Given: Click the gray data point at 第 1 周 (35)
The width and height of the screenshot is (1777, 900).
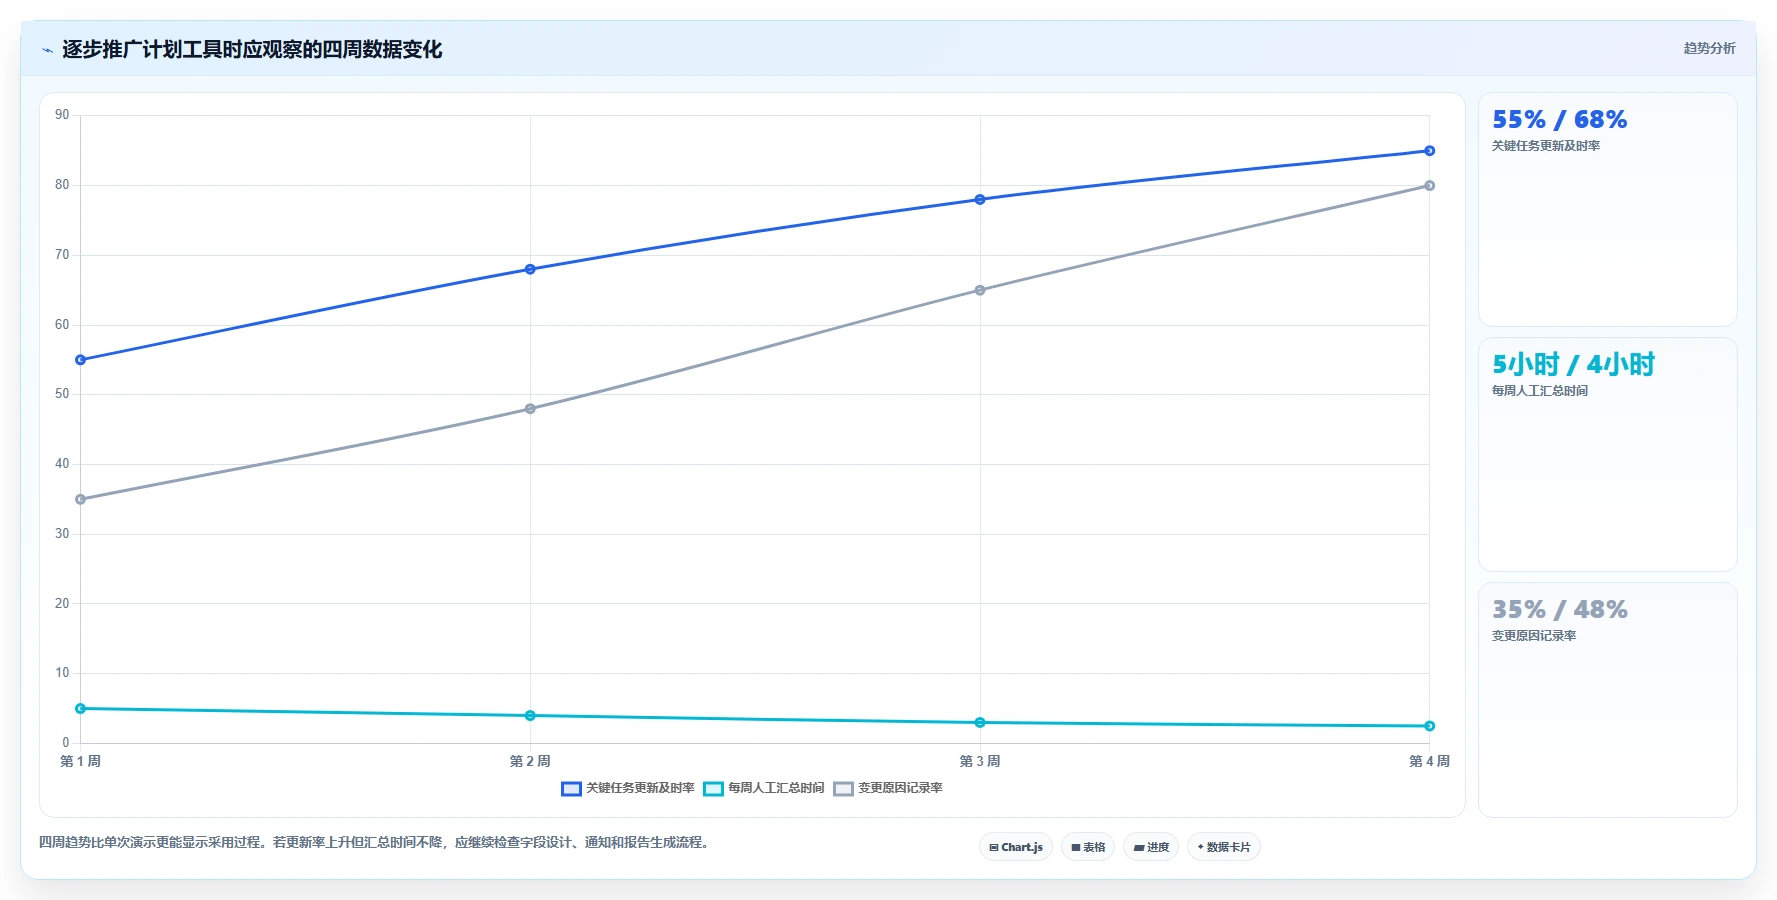Looking at the screenshot, I should pyautogui.click(x=81, y=499).
